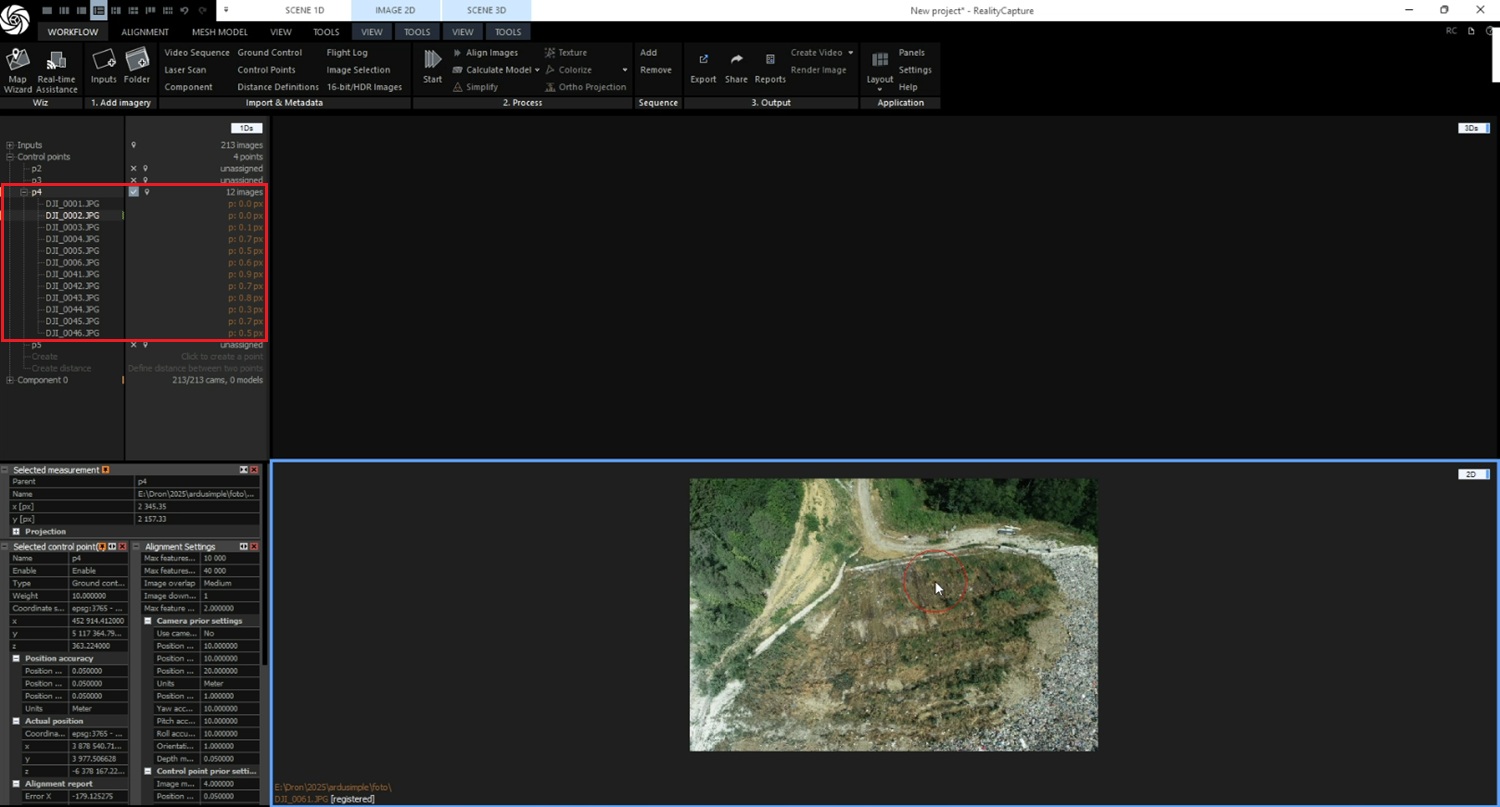1500x807 pixels.
Task: Click the X marker beside p5
Action: tap(134, 345)
